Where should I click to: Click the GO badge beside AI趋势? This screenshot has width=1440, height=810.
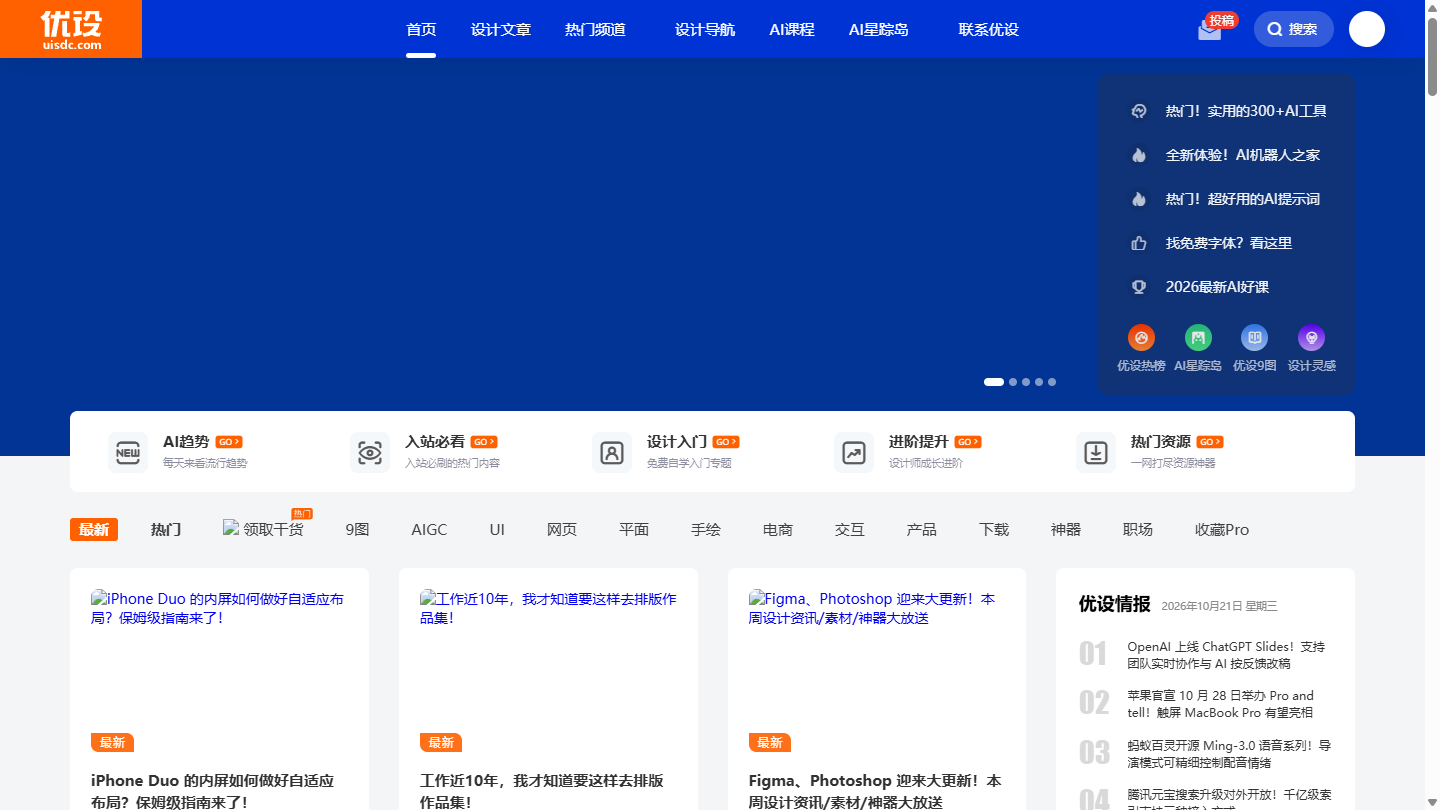tap(229, 442)
